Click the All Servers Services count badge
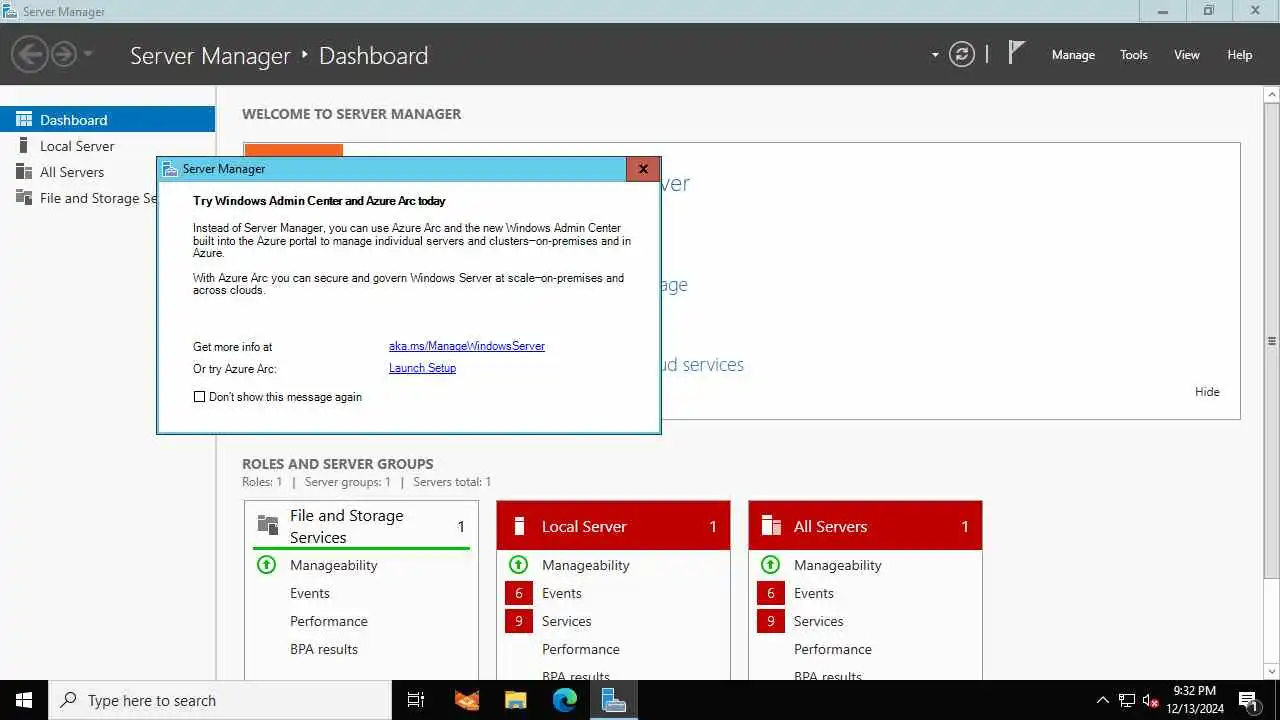The image size is (1280, 720). 770,621
